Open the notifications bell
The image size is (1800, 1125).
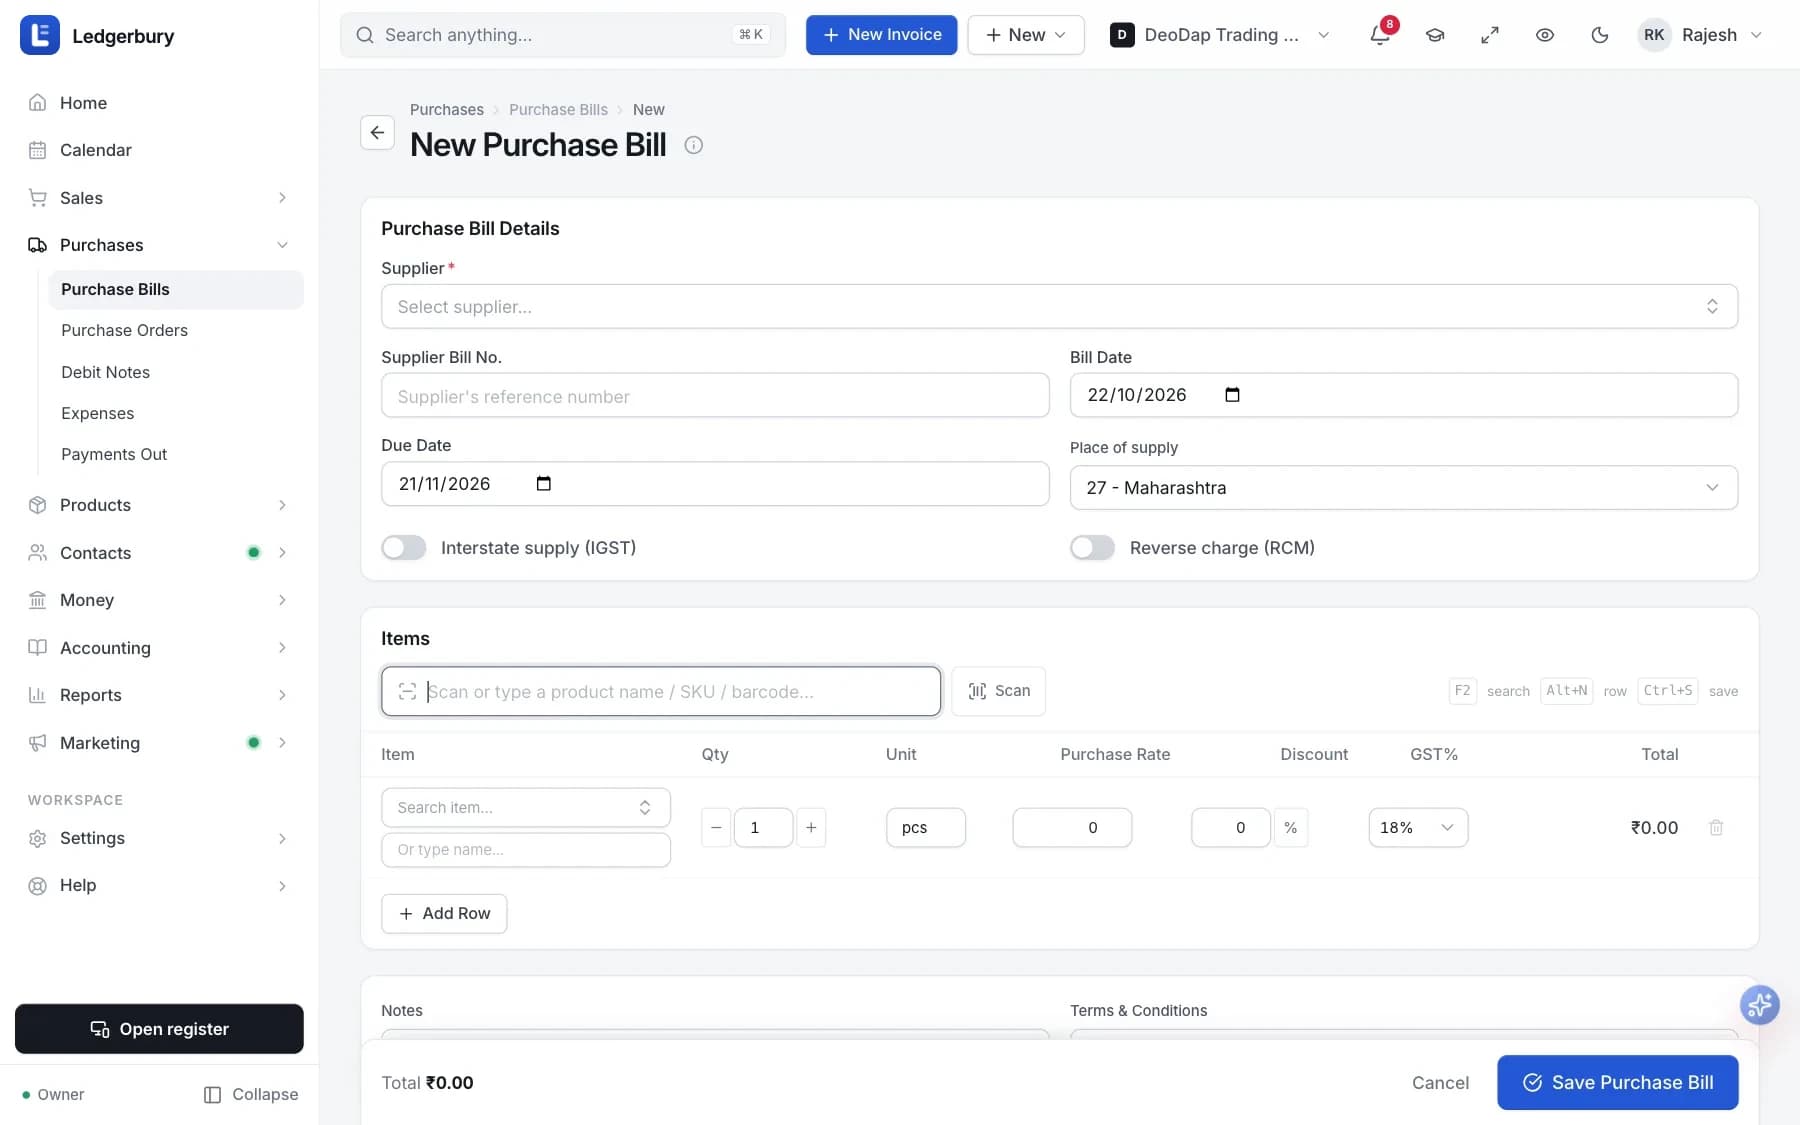(x=1380, y=35)
